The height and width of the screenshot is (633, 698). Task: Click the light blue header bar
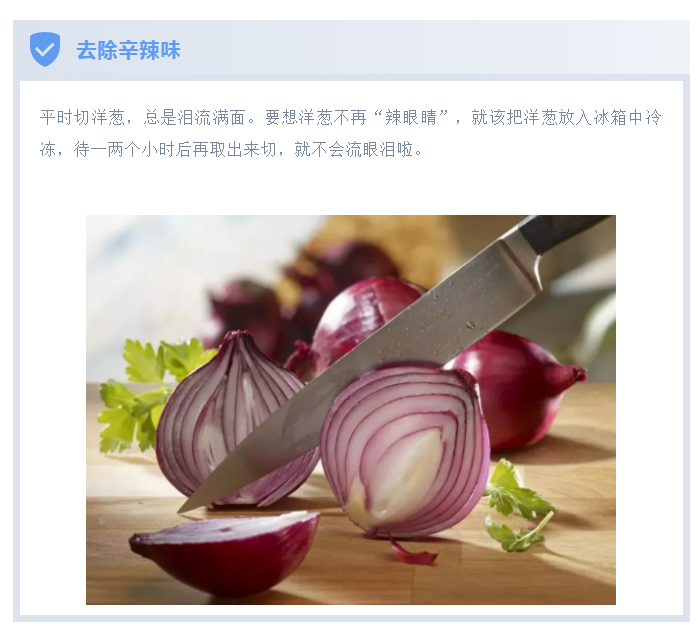click(352, 48)
